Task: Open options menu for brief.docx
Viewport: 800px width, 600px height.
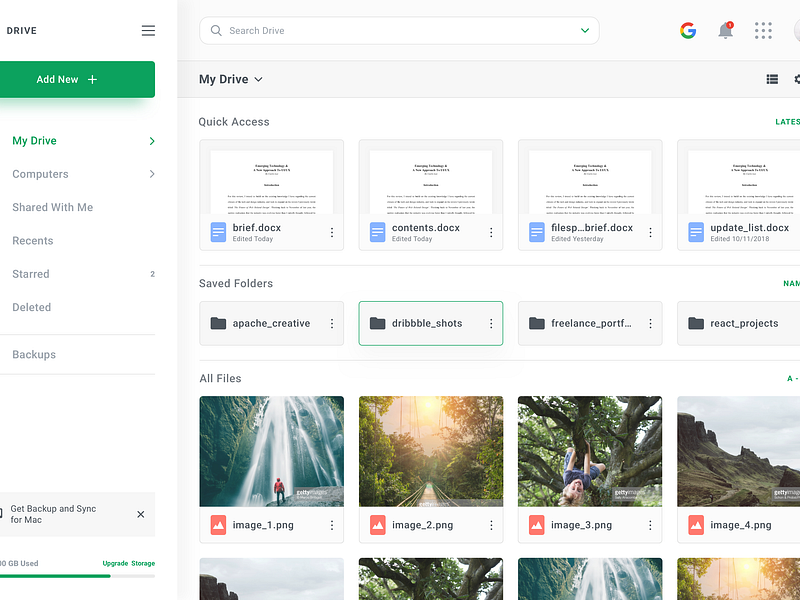Action: (332, 232)
